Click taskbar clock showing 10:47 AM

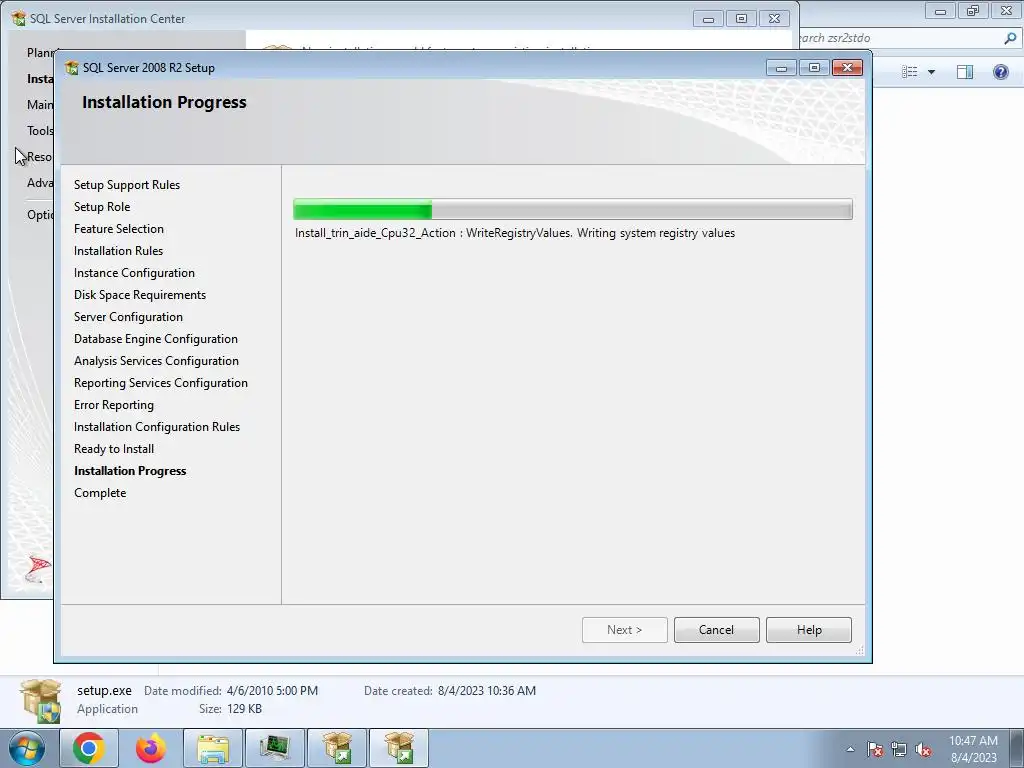pos(973,749)
